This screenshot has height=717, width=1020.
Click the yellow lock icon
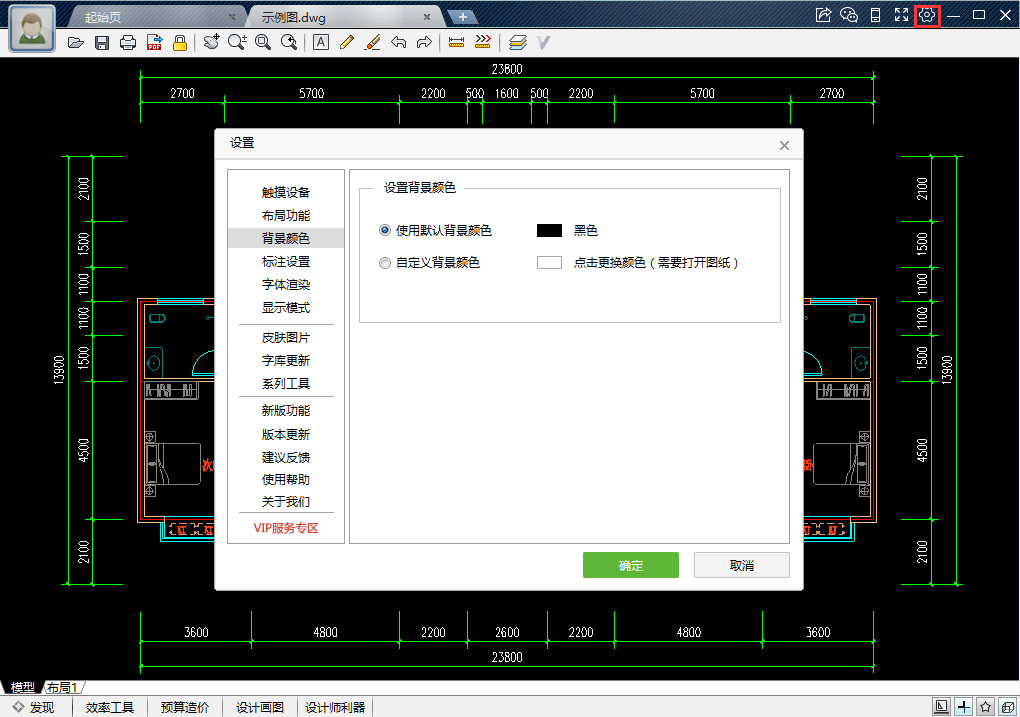[180, 43]
